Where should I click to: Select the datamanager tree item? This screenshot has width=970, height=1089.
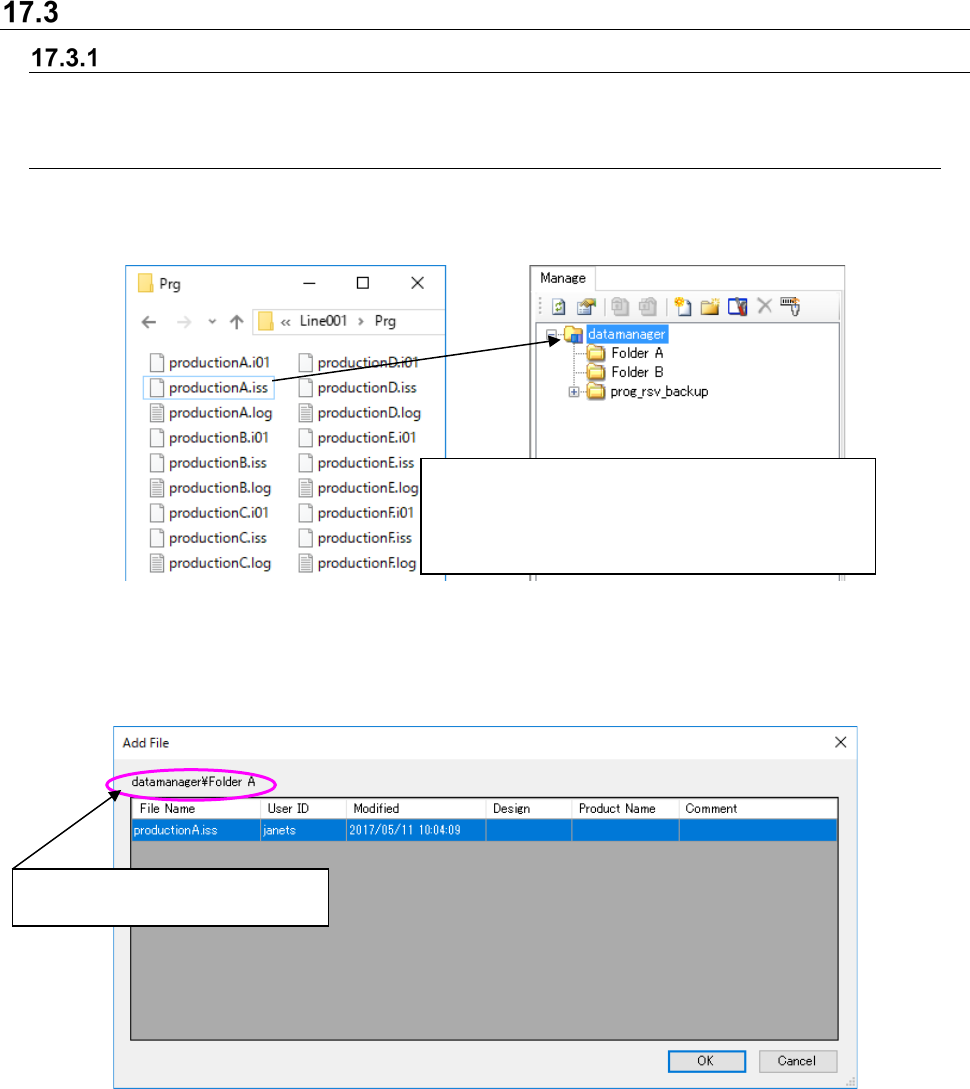point(626,334)
